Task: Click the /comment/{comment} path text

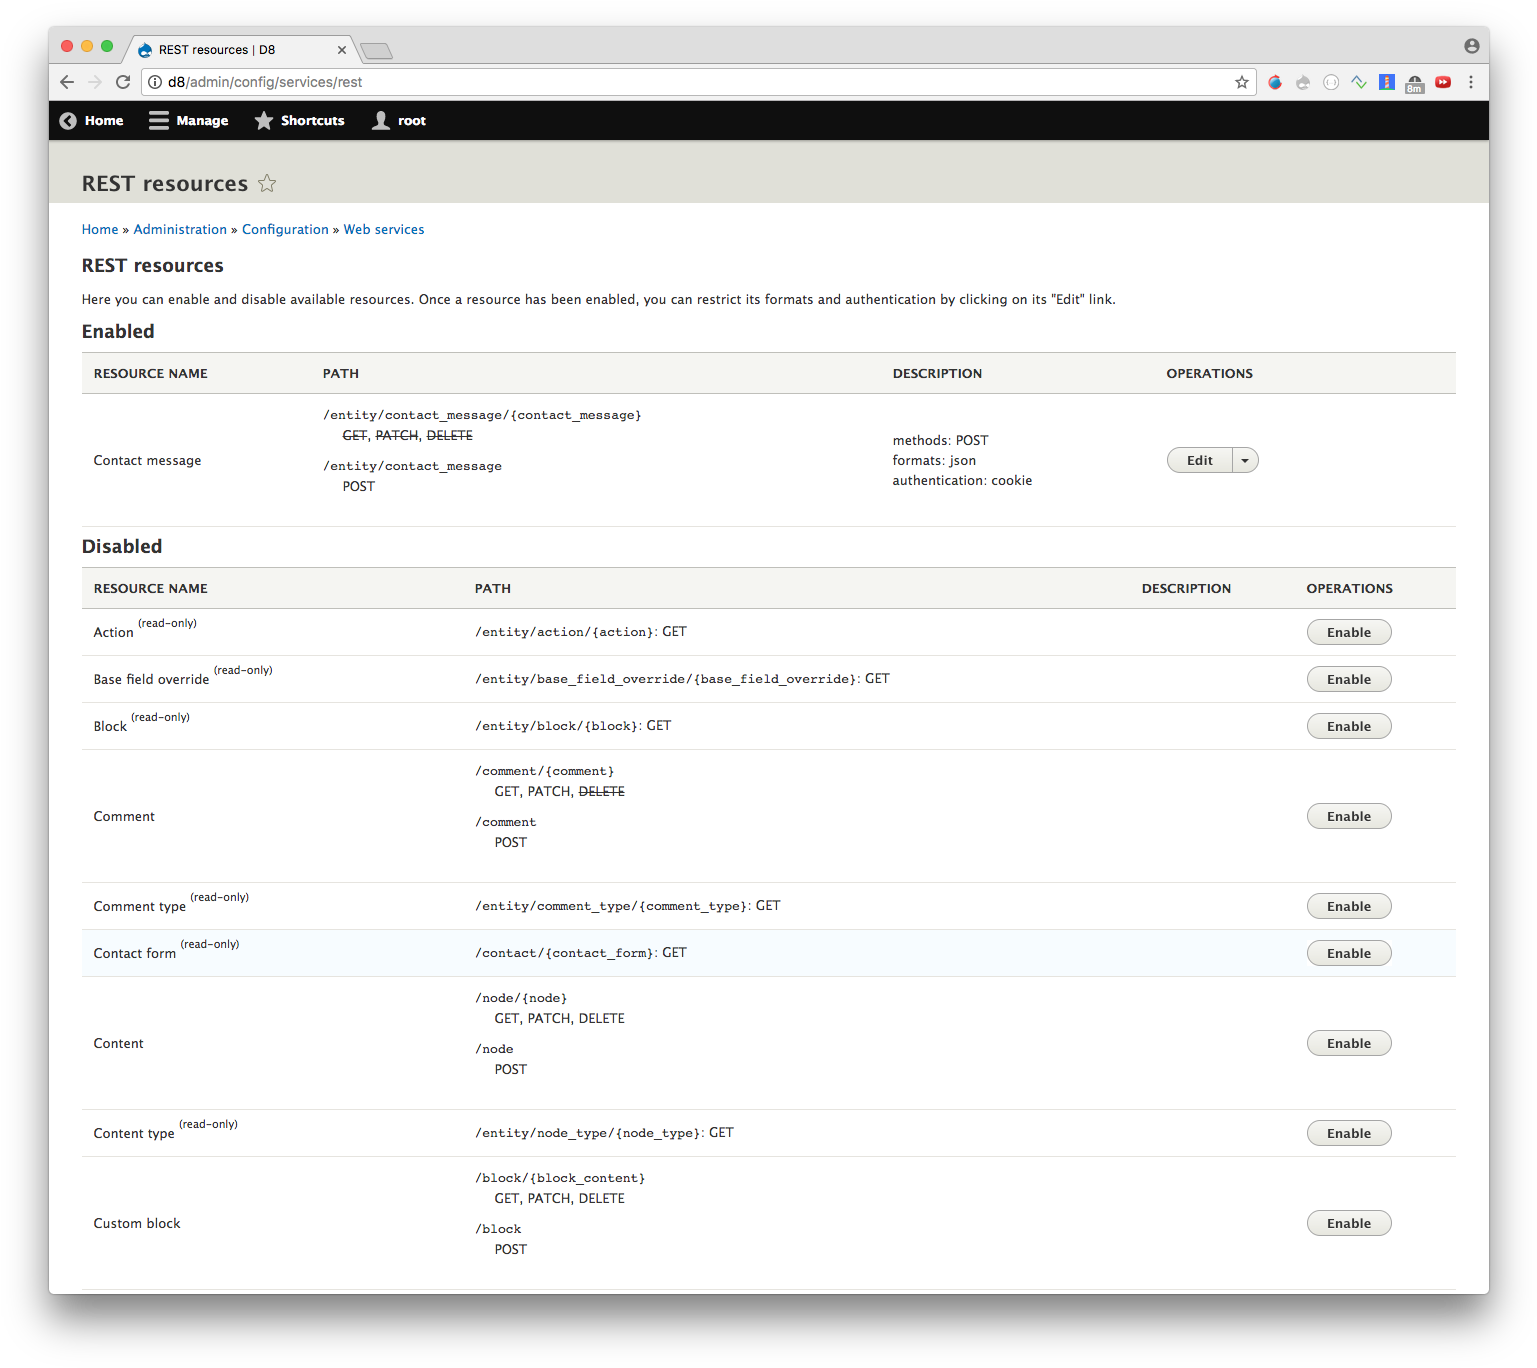Action: click(545, 771)
